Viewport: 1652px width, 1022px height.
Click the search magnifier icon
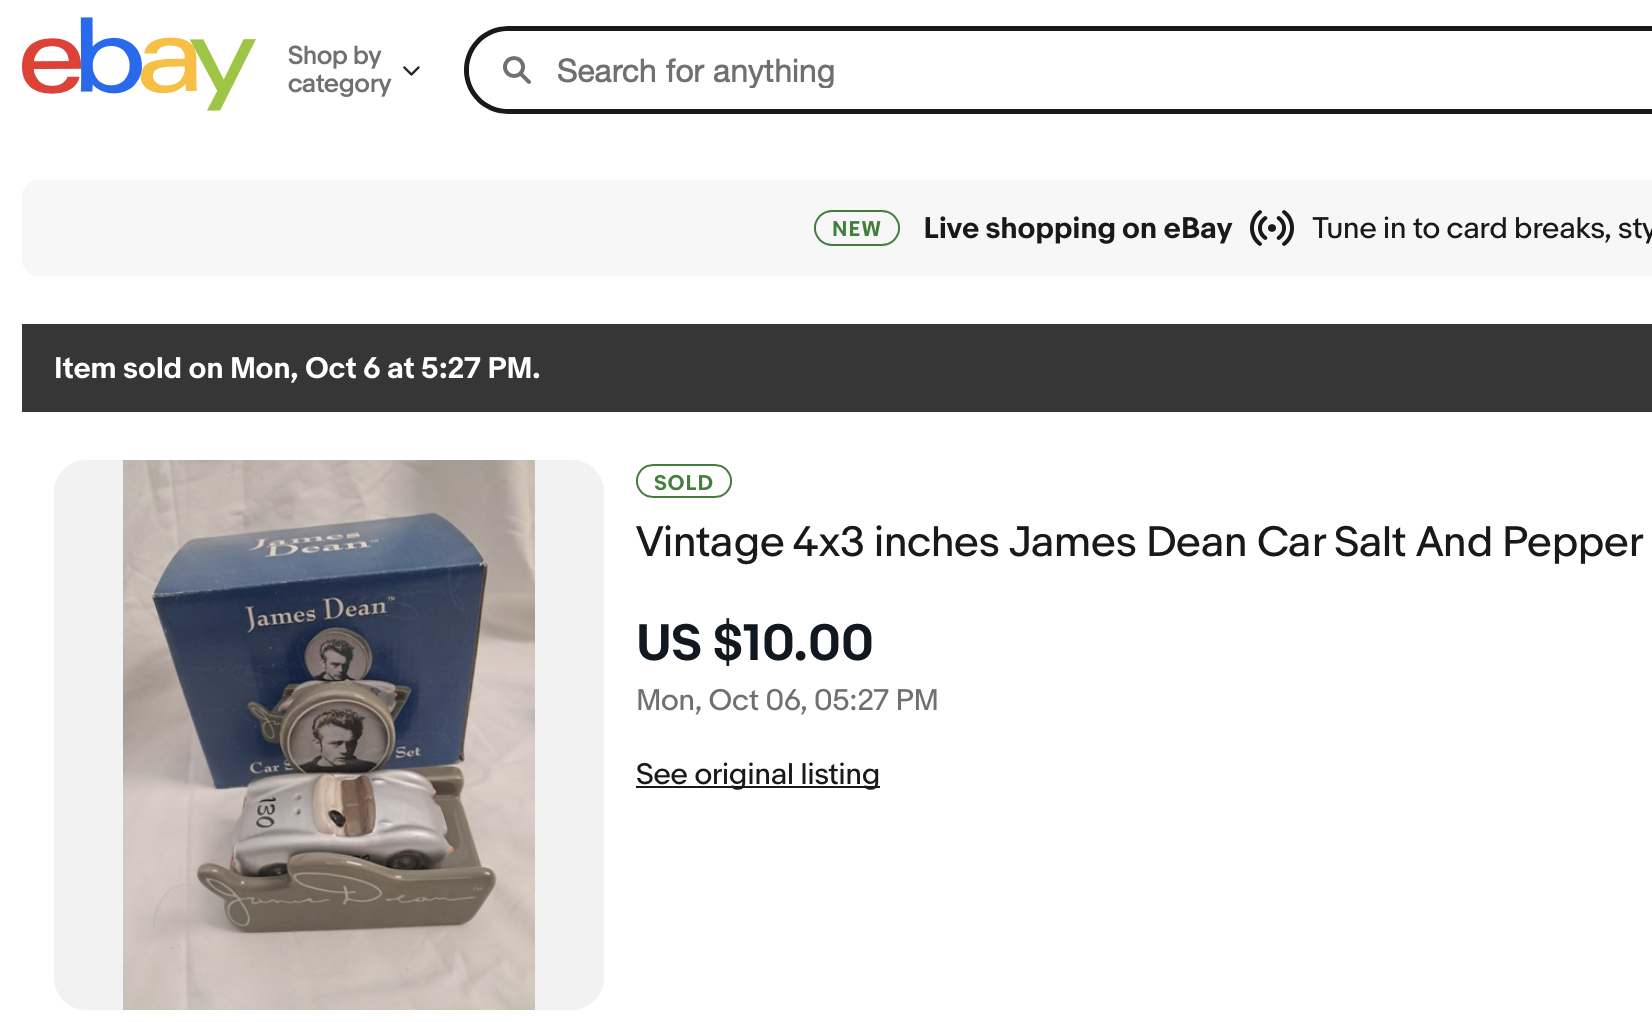[x=517, y=70]
